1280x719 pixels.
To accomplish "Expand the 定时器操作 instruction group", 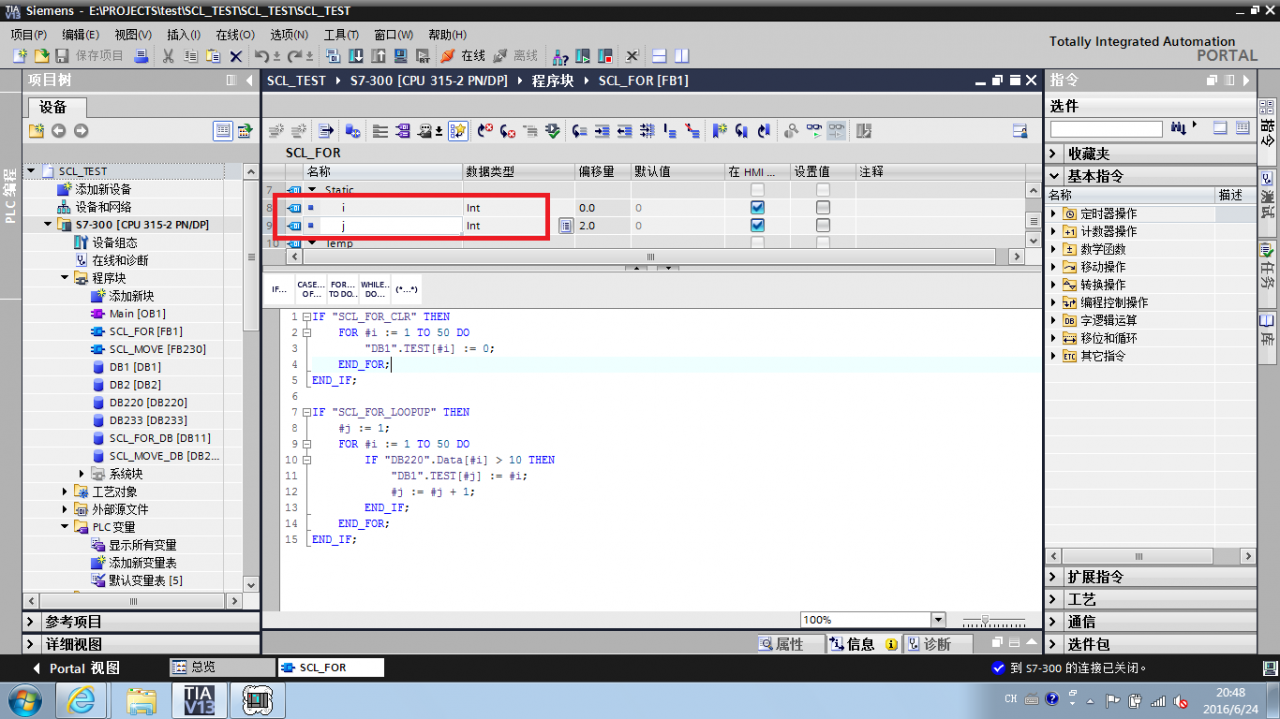I will pos(1053,214).
